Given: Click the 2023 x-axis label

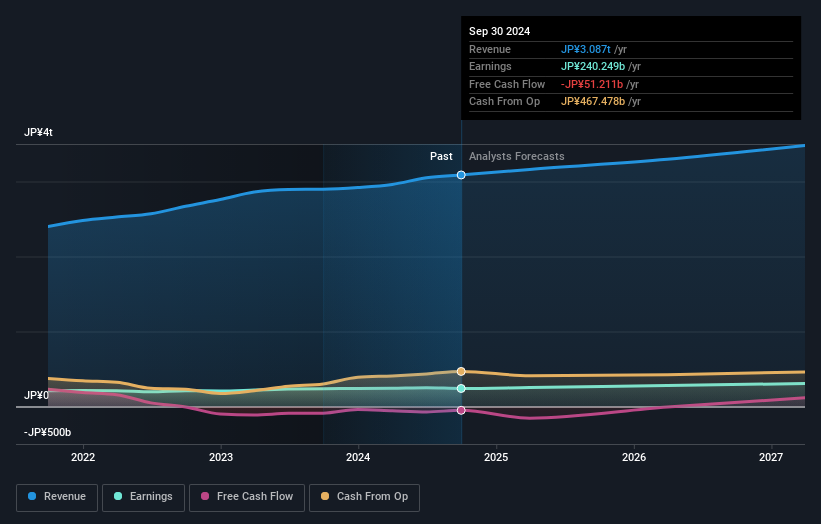Looking at the screenshot, I should pos(220,457).
